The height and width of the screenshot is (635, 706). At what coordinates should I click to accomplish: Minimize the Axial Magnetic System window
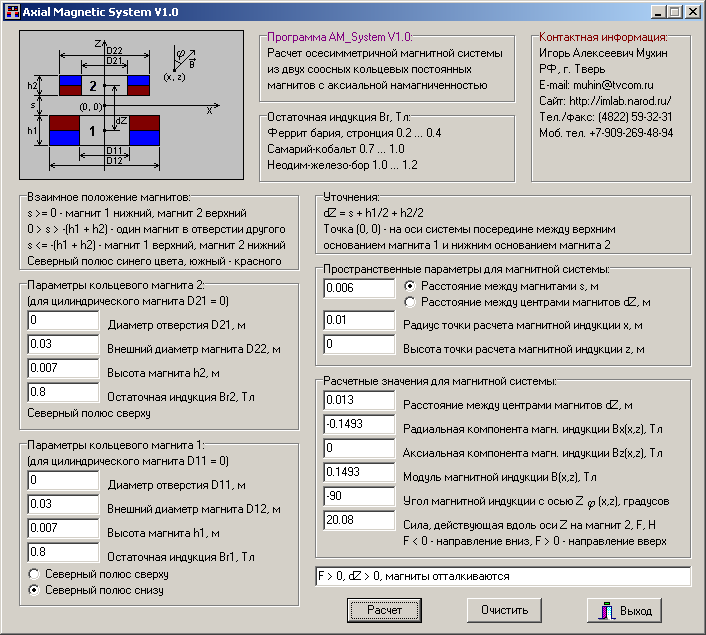tap(658, 12)
